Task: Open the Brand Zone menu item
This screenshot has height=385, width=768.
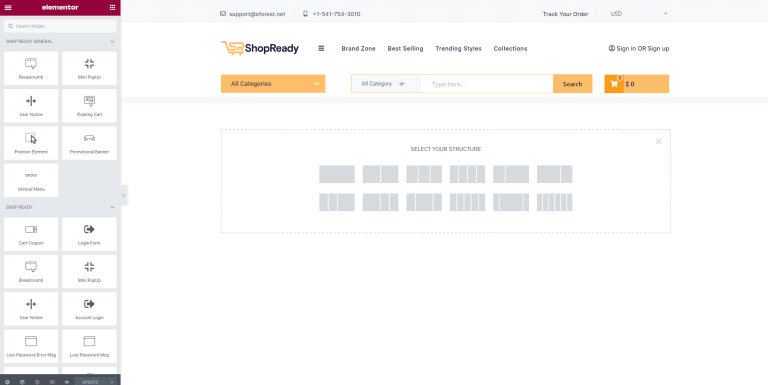Action: pyautogui.click(x=359, y=48)
